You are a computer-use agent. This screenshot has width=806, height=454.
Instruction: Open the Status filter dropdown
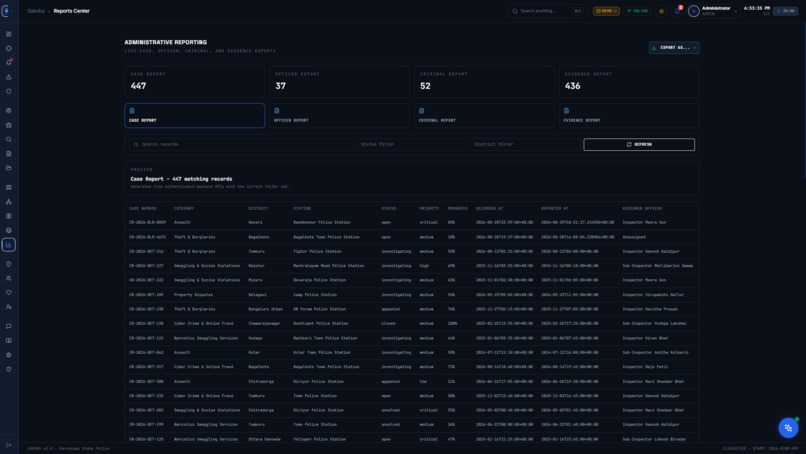pyautogui.click(x=412, y=144)
